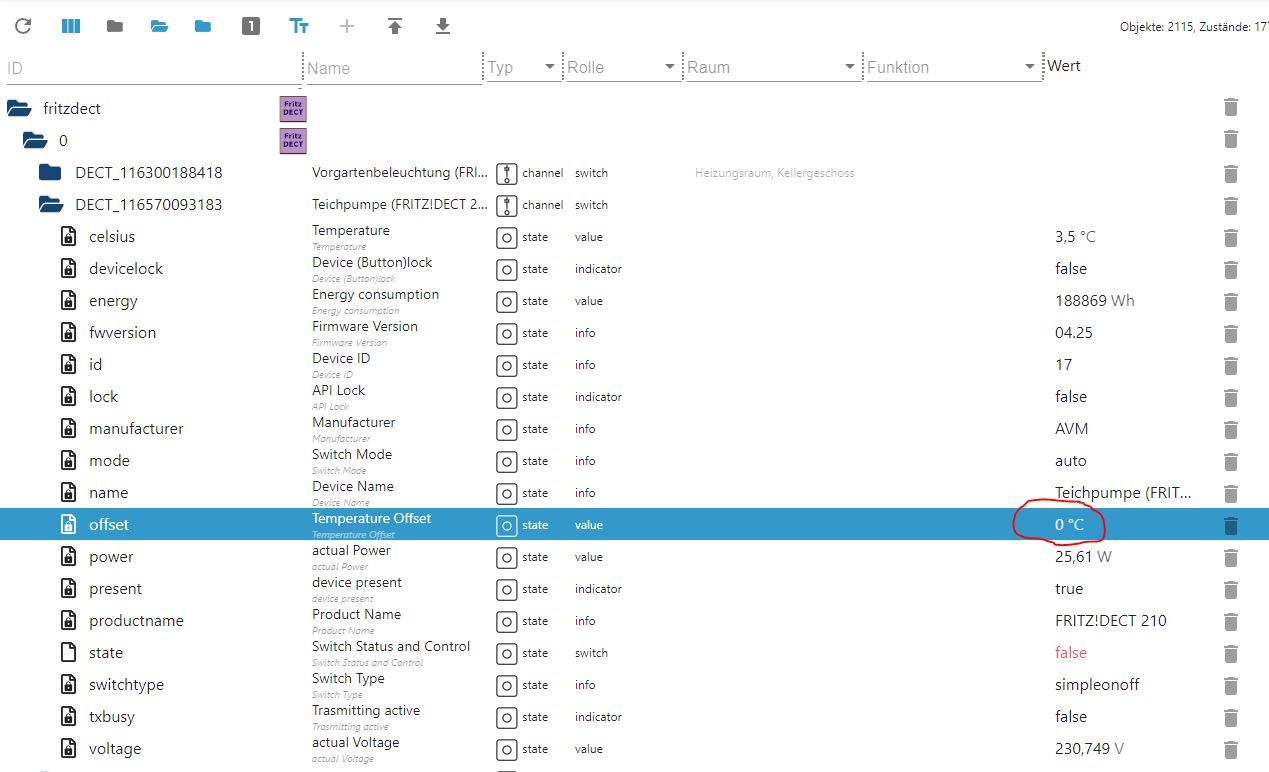Open the Rolle filter dropdown
This screenshot has width=1269, height=772.
(670, 67)
